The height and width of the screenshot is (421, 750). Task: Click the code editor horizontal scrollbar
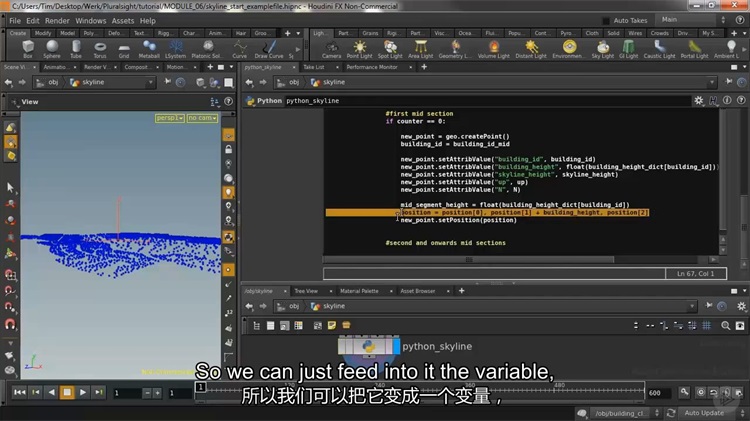[468, 259]
